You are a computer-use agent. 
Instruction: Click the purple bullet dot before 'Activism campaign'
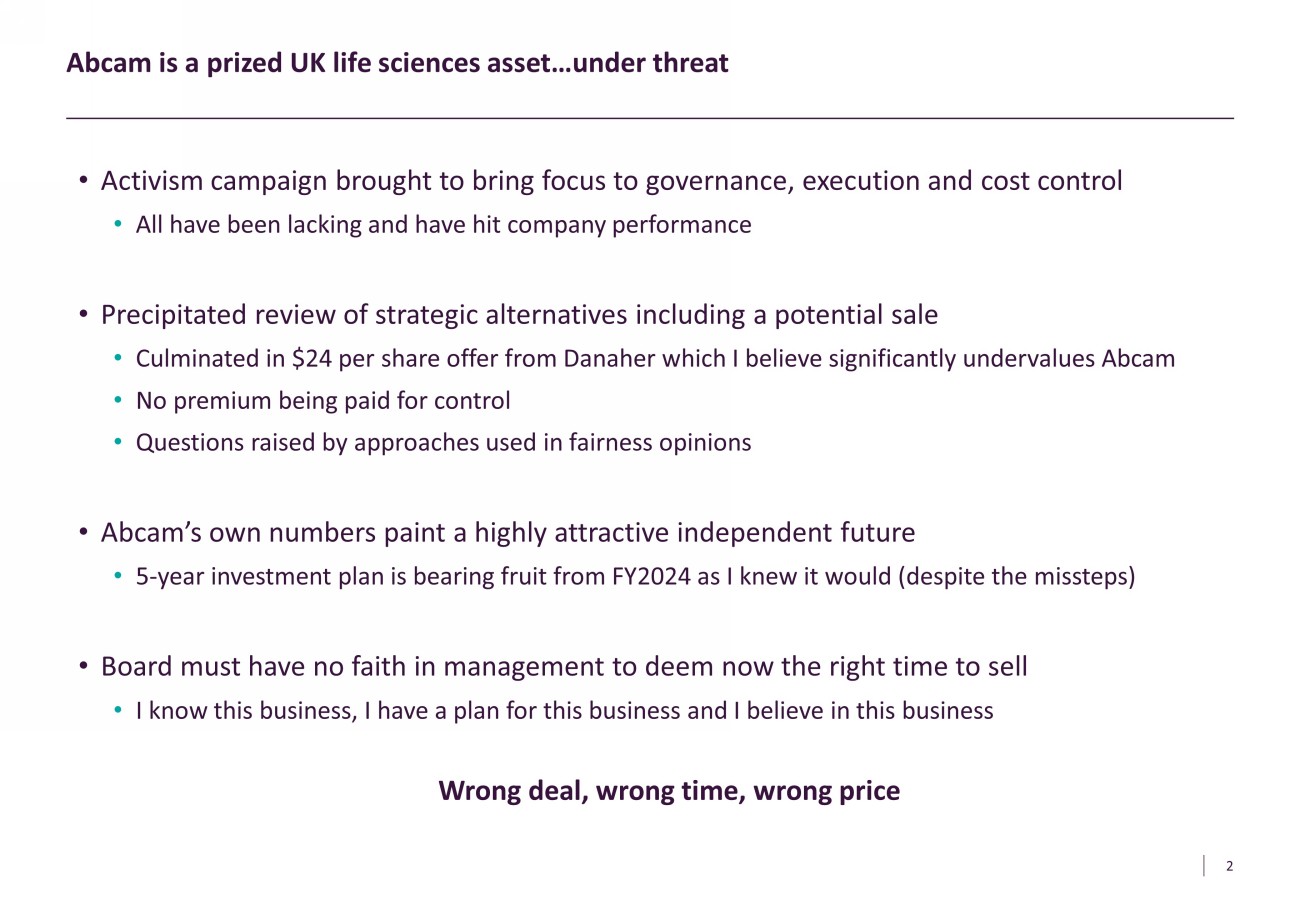pyautogui.click(x=85, y=182)
